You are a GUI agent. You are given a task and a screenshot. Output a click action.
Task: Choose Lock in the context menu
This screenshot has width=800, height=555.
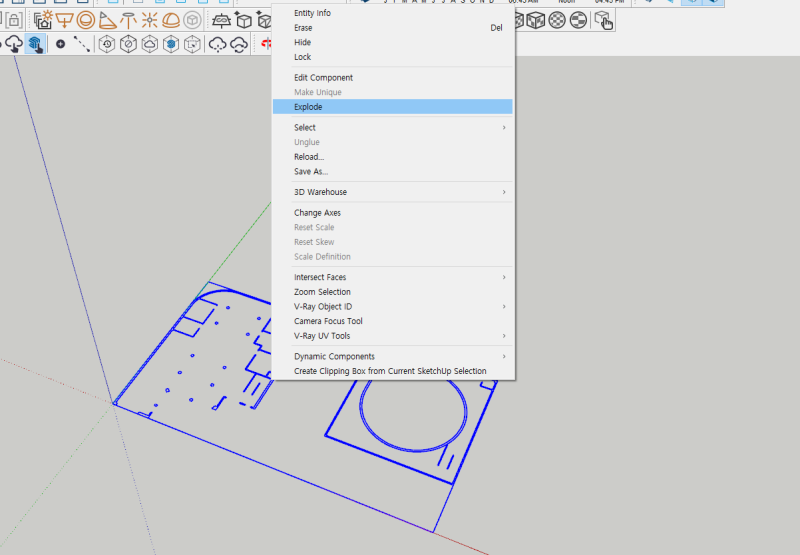392,57
